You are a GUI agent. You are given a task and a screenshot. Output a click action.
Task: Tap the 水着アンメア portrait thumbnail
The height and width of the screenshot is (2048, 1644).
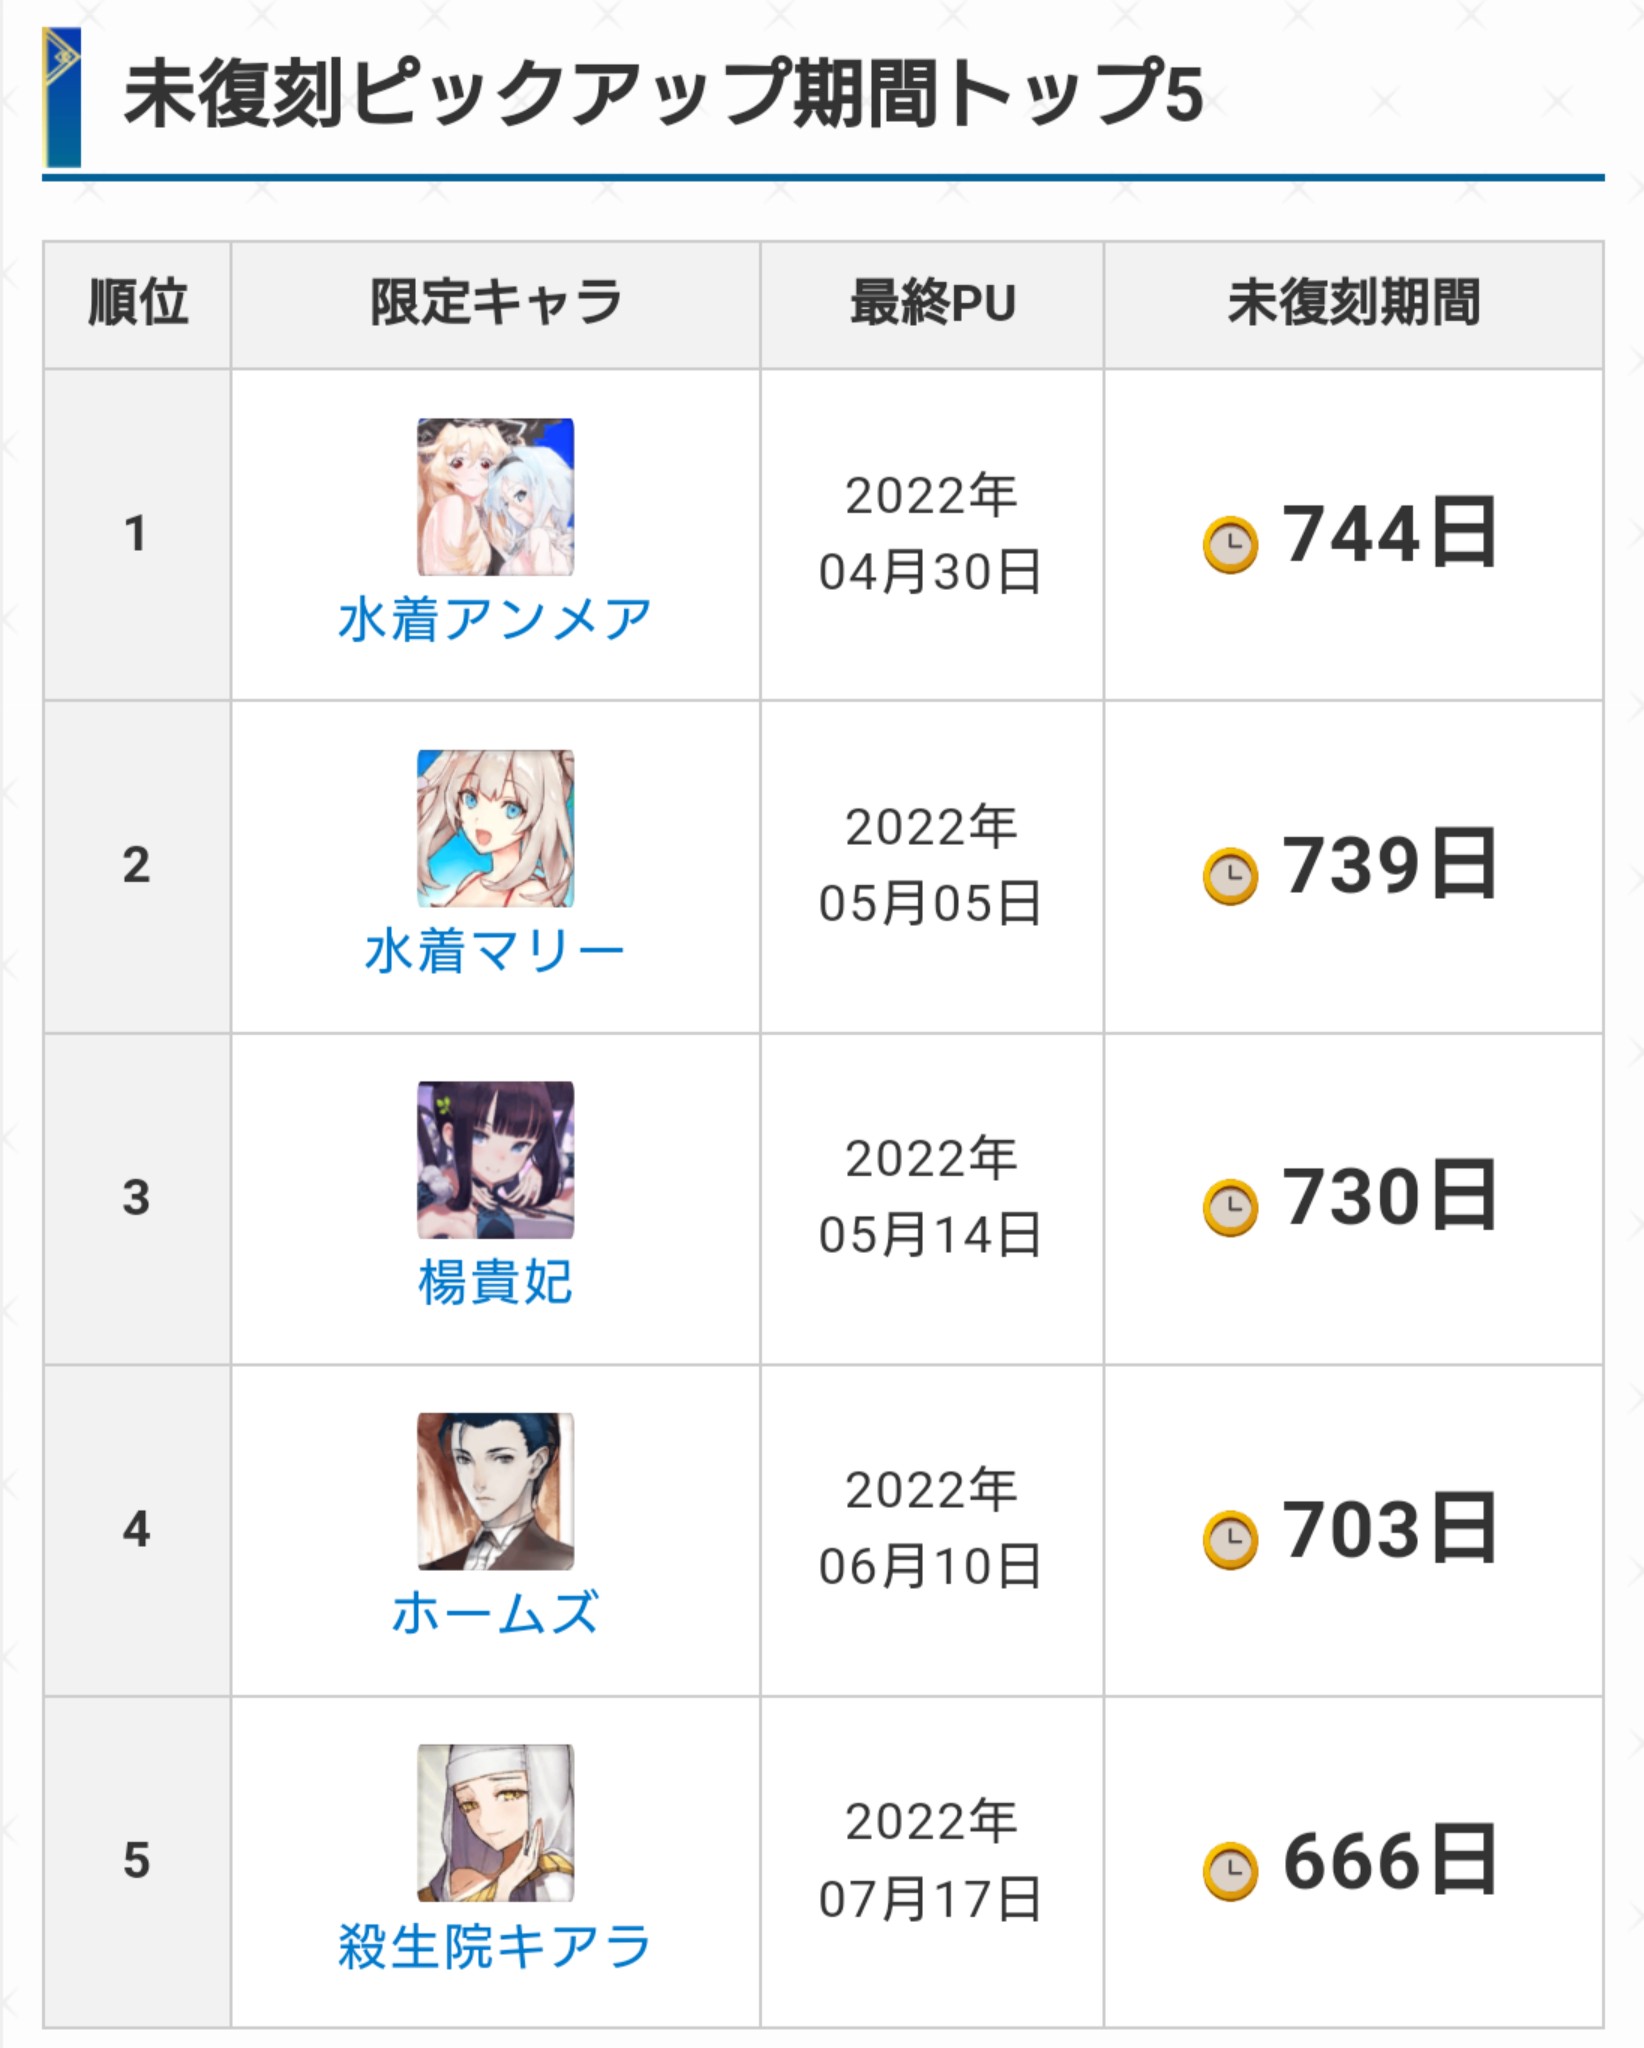[x=495, y=497]
